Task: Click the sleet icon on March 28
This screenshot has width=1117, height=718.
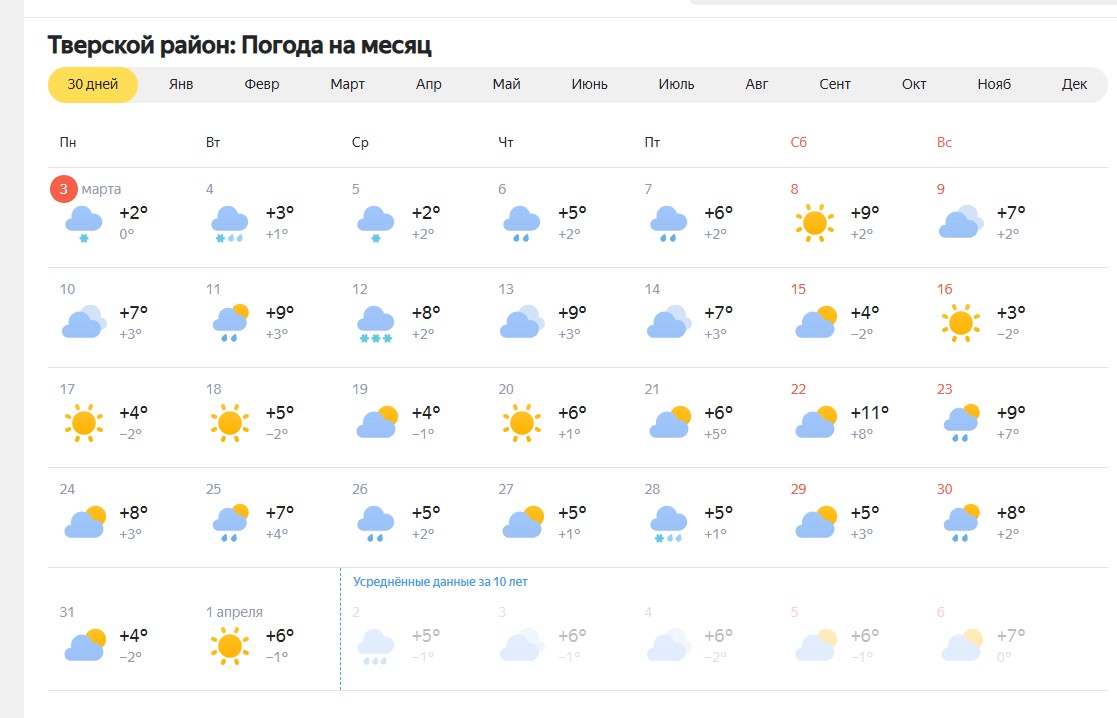Action: [x=668, y=523]
